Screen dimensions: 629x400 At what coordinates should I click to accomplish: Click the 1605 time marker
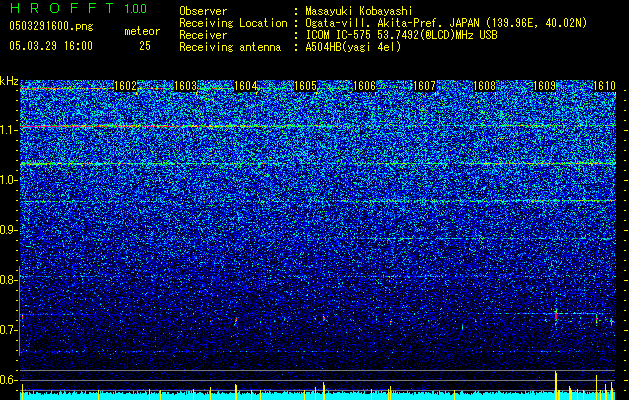(x=305, y=86)
